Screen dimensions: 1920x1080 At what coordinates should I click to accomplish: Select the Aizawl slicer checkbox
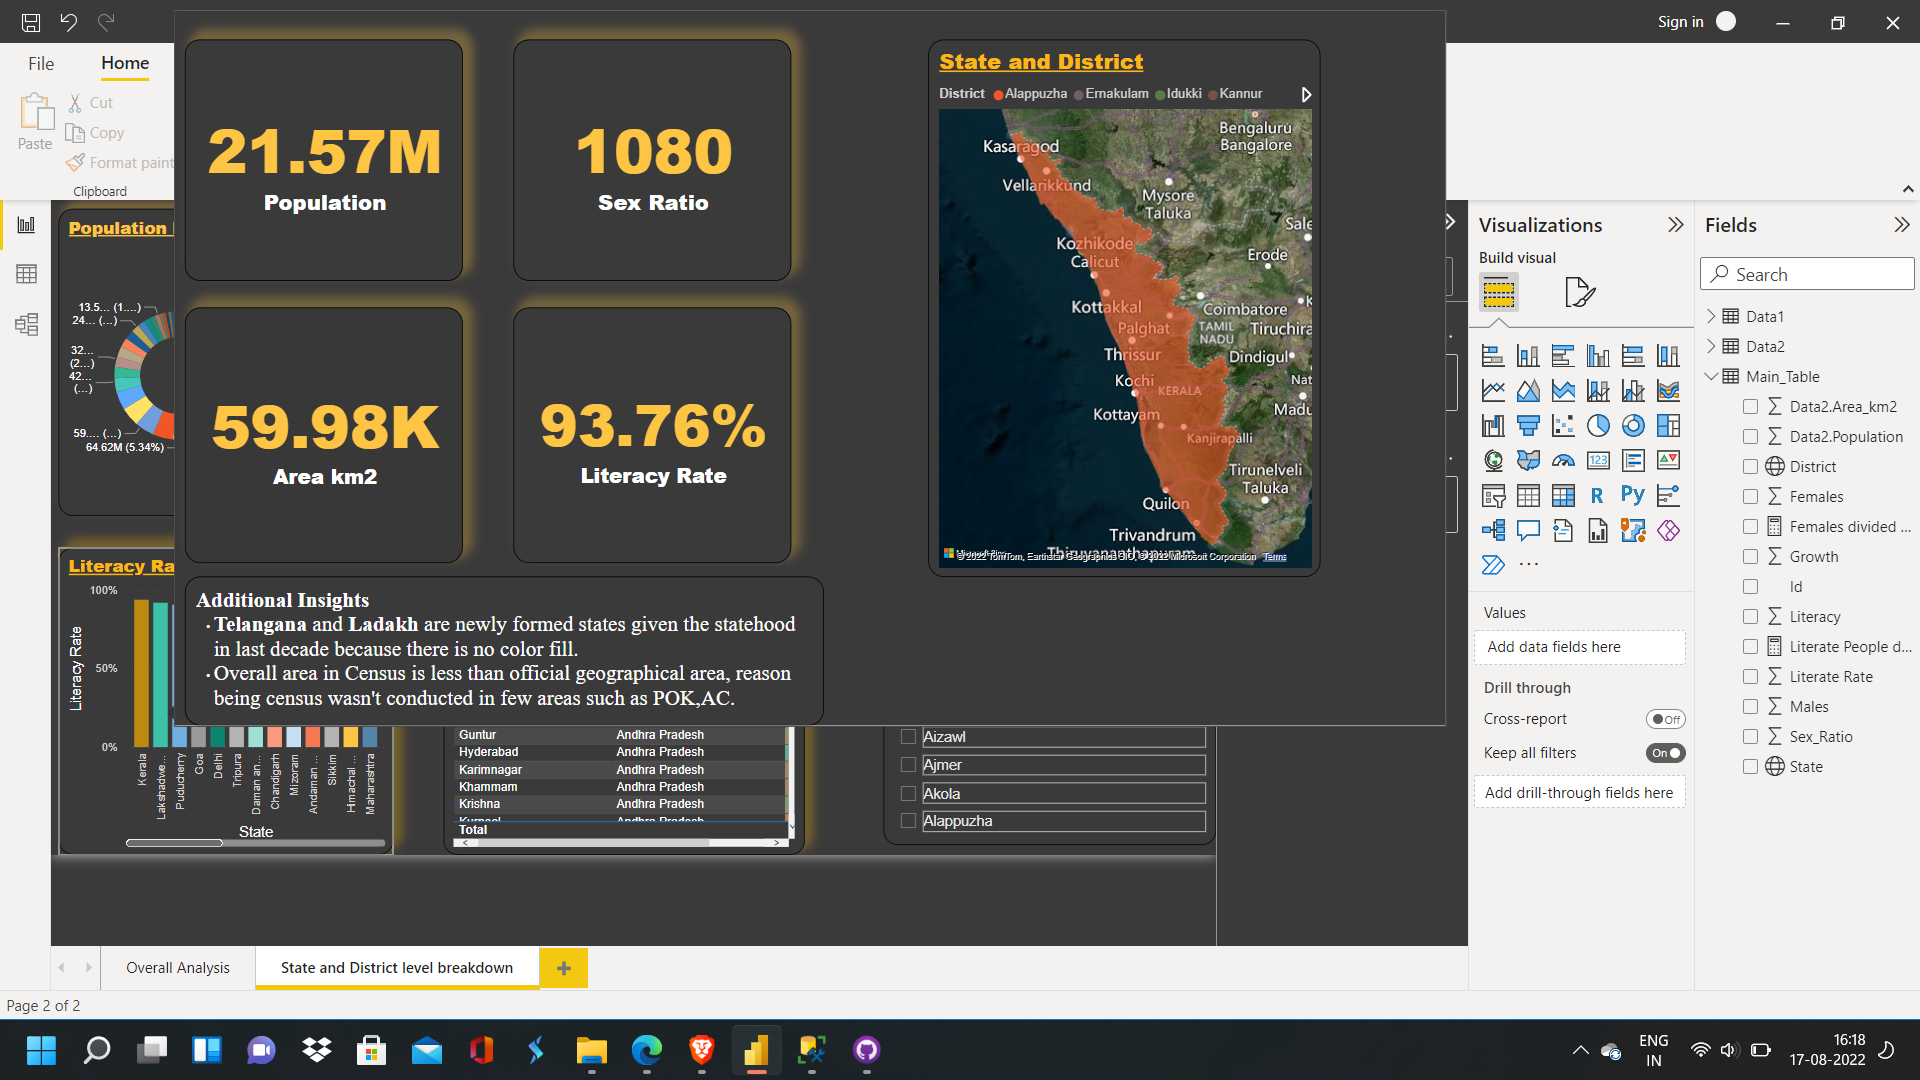coord(908,737)
